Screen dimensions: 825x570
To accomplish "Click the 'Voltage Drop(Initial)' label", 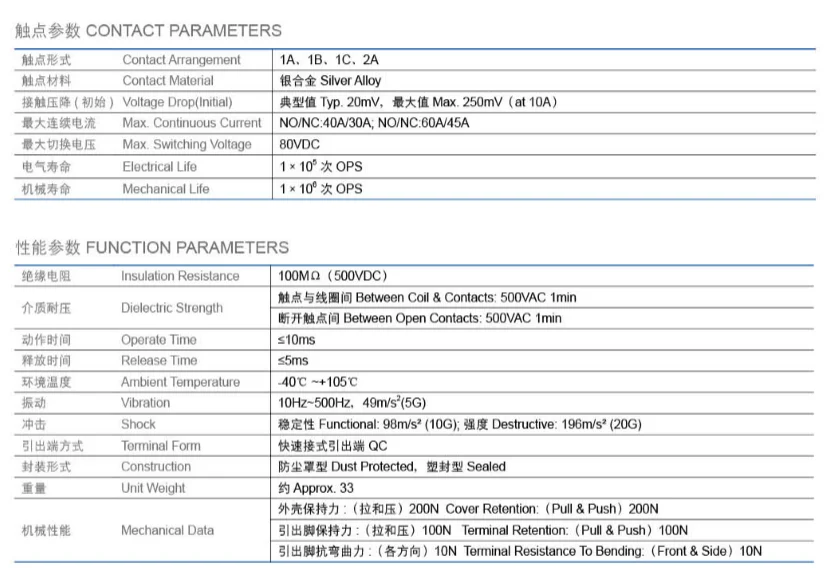I will [177, 102].
